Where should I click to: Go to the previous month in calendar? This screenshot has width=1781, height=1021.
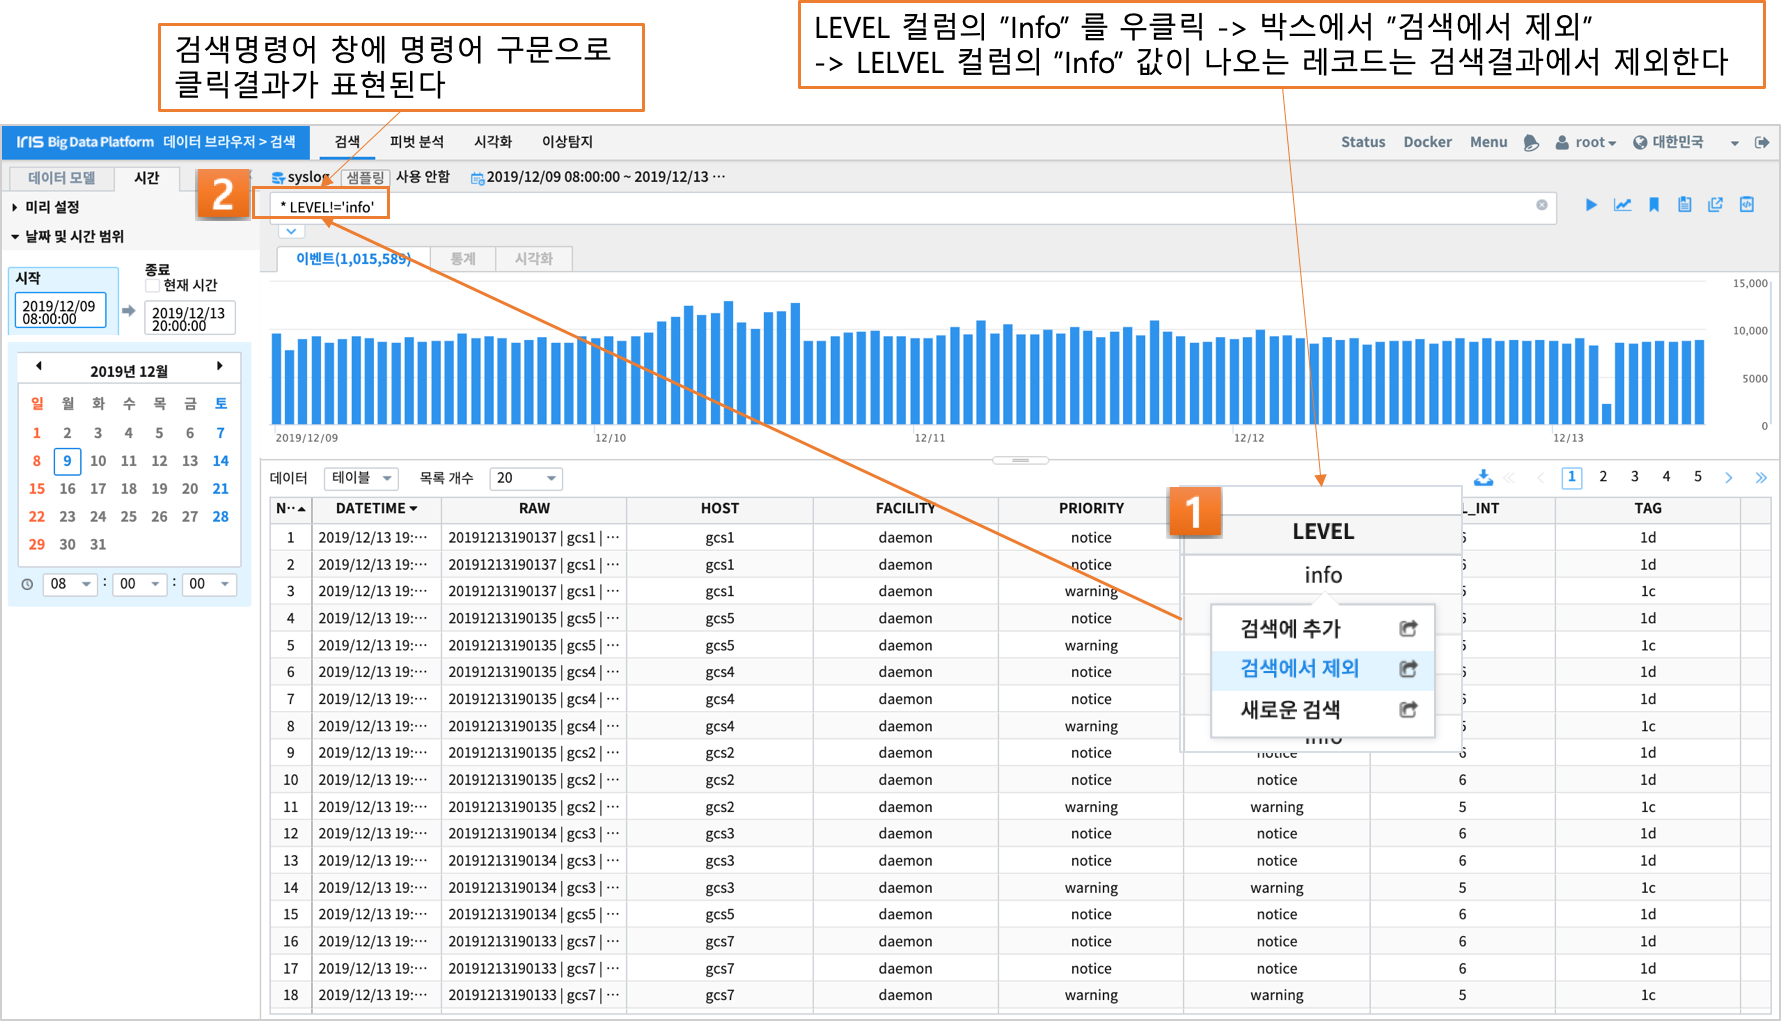click(x=38, y=367)
